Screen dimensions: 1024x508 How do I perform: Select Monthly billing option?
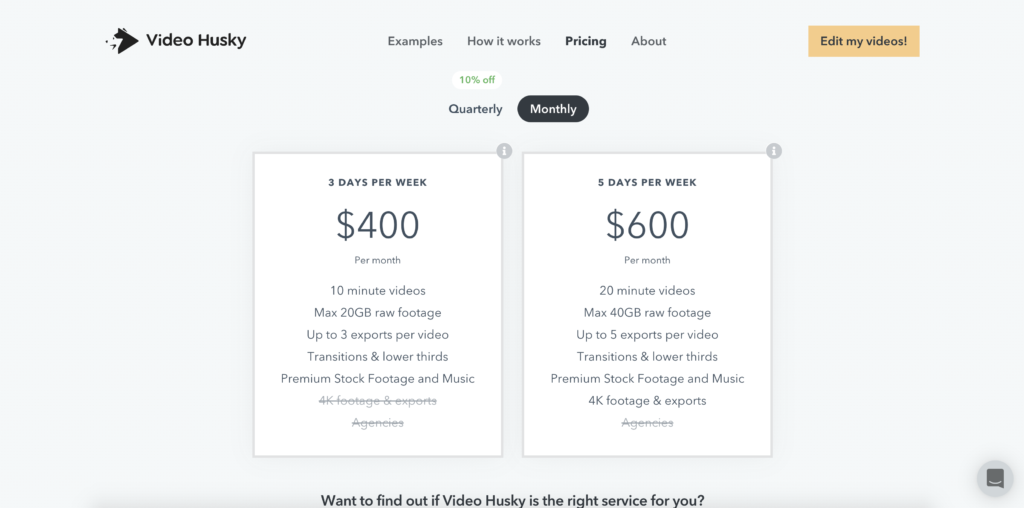(x=553, y=109)
